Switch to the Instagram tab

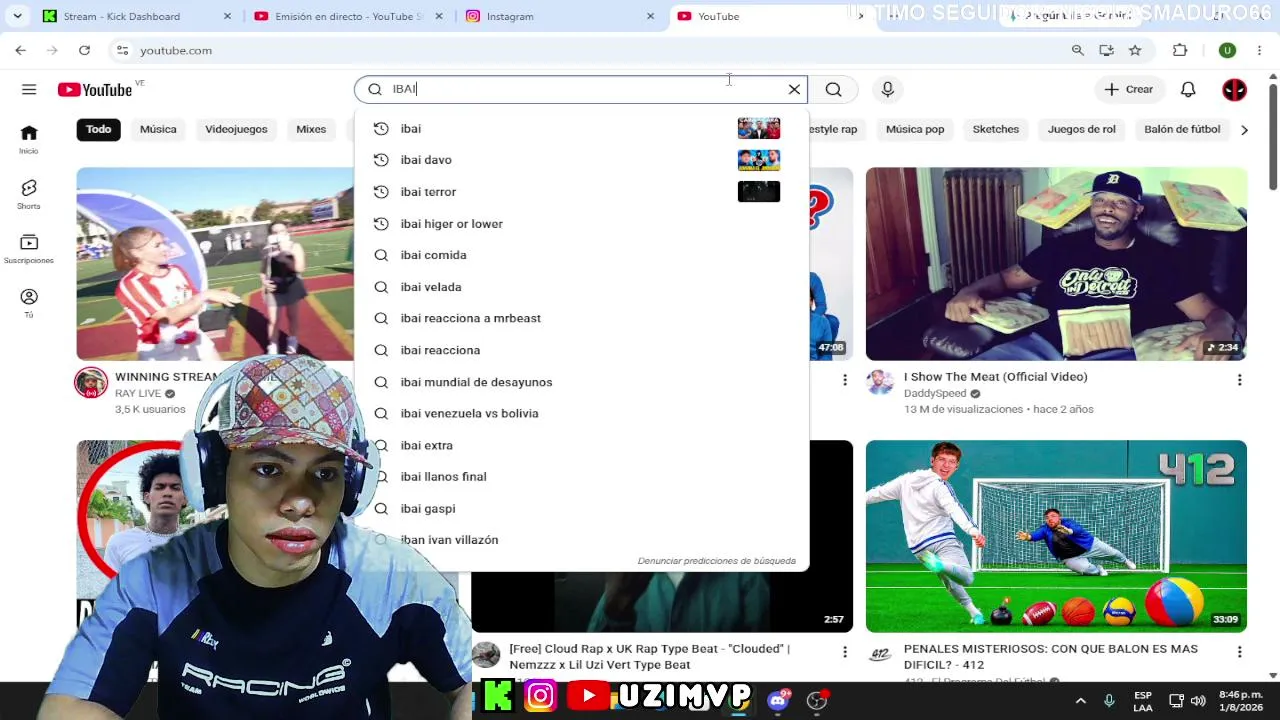pyautogui.click(x=561, y=16)
